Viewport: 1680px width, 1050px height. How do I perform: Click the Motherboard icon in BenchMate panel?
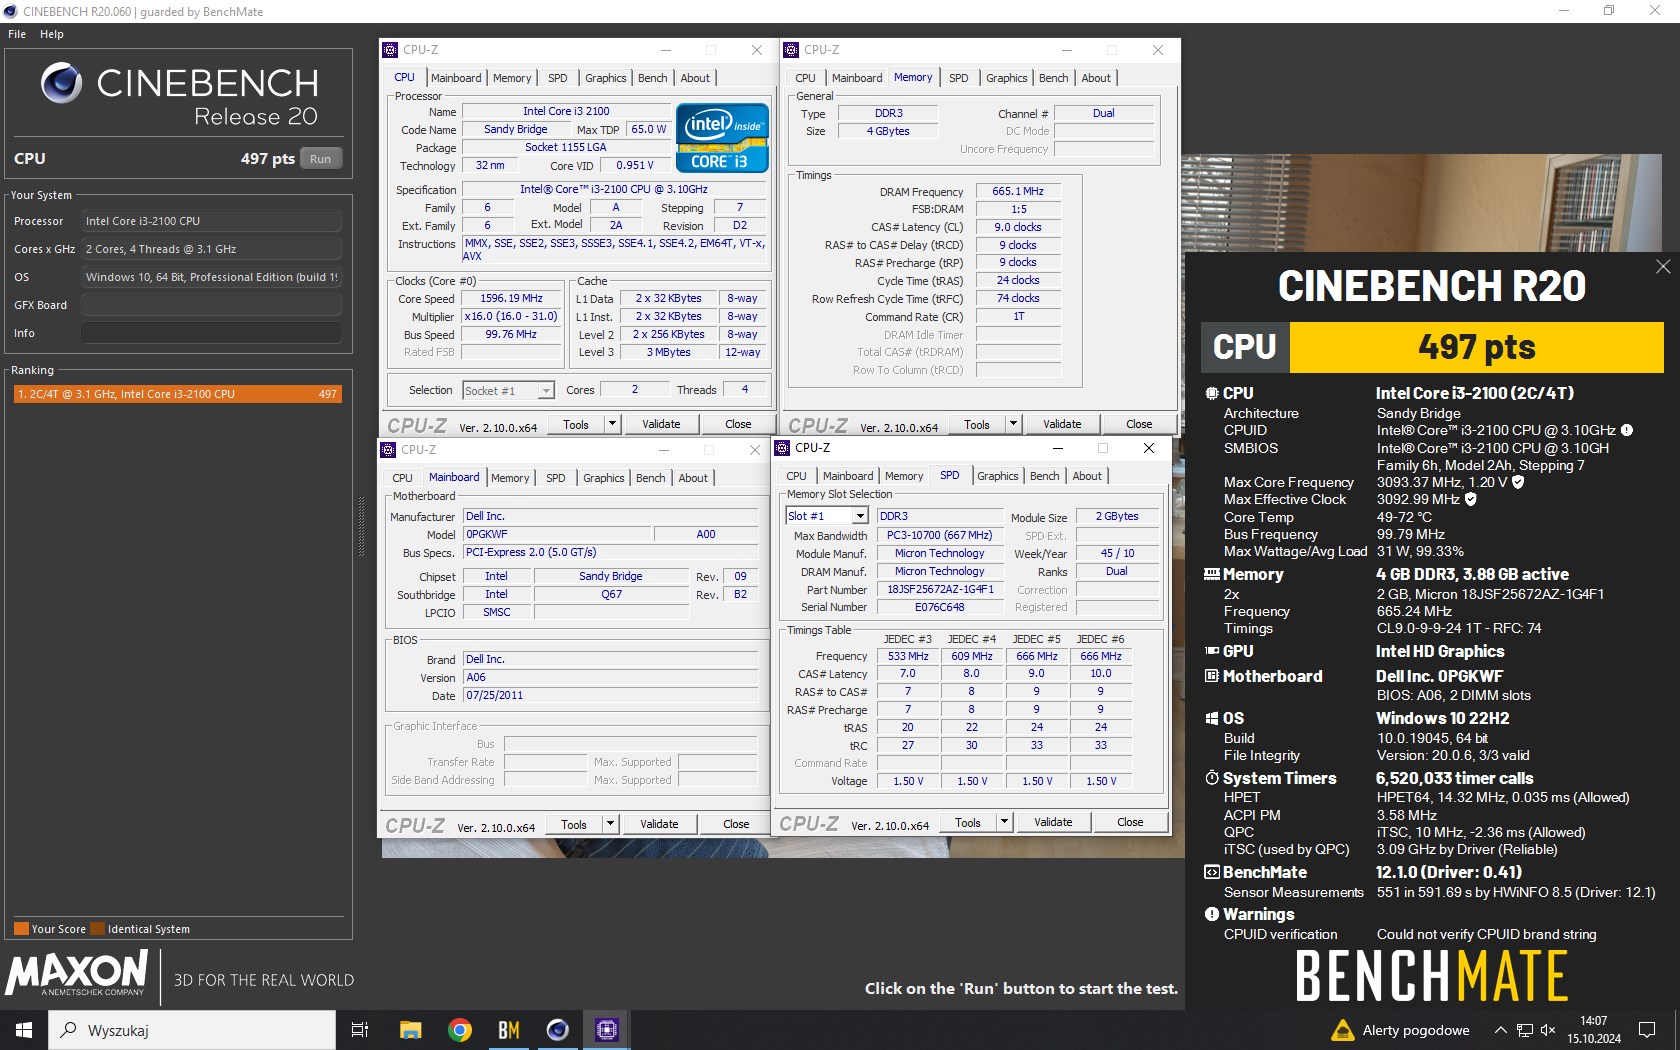[1211, 676]
